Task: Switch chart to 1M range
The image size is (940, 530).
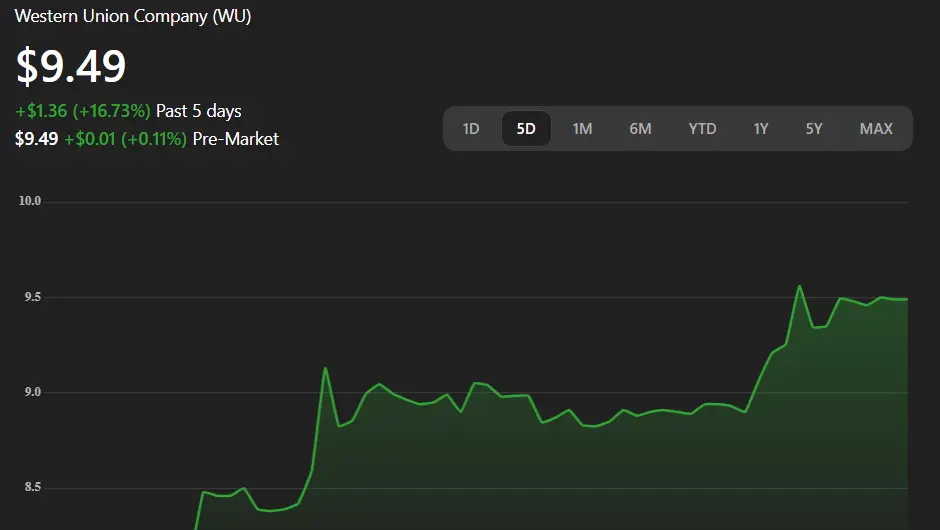Action: [x=582, y=129]
